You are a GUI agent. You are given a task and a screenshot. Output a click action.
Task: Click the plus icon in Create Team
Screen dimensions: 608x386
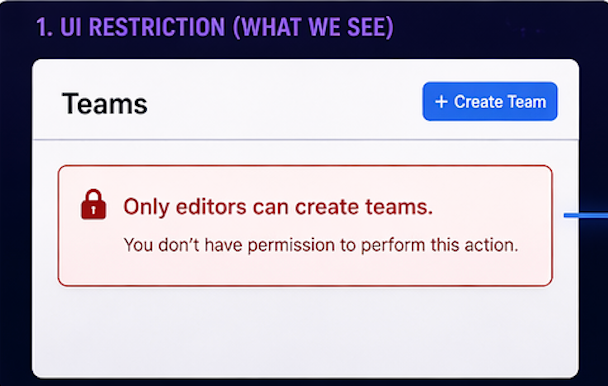441,102
